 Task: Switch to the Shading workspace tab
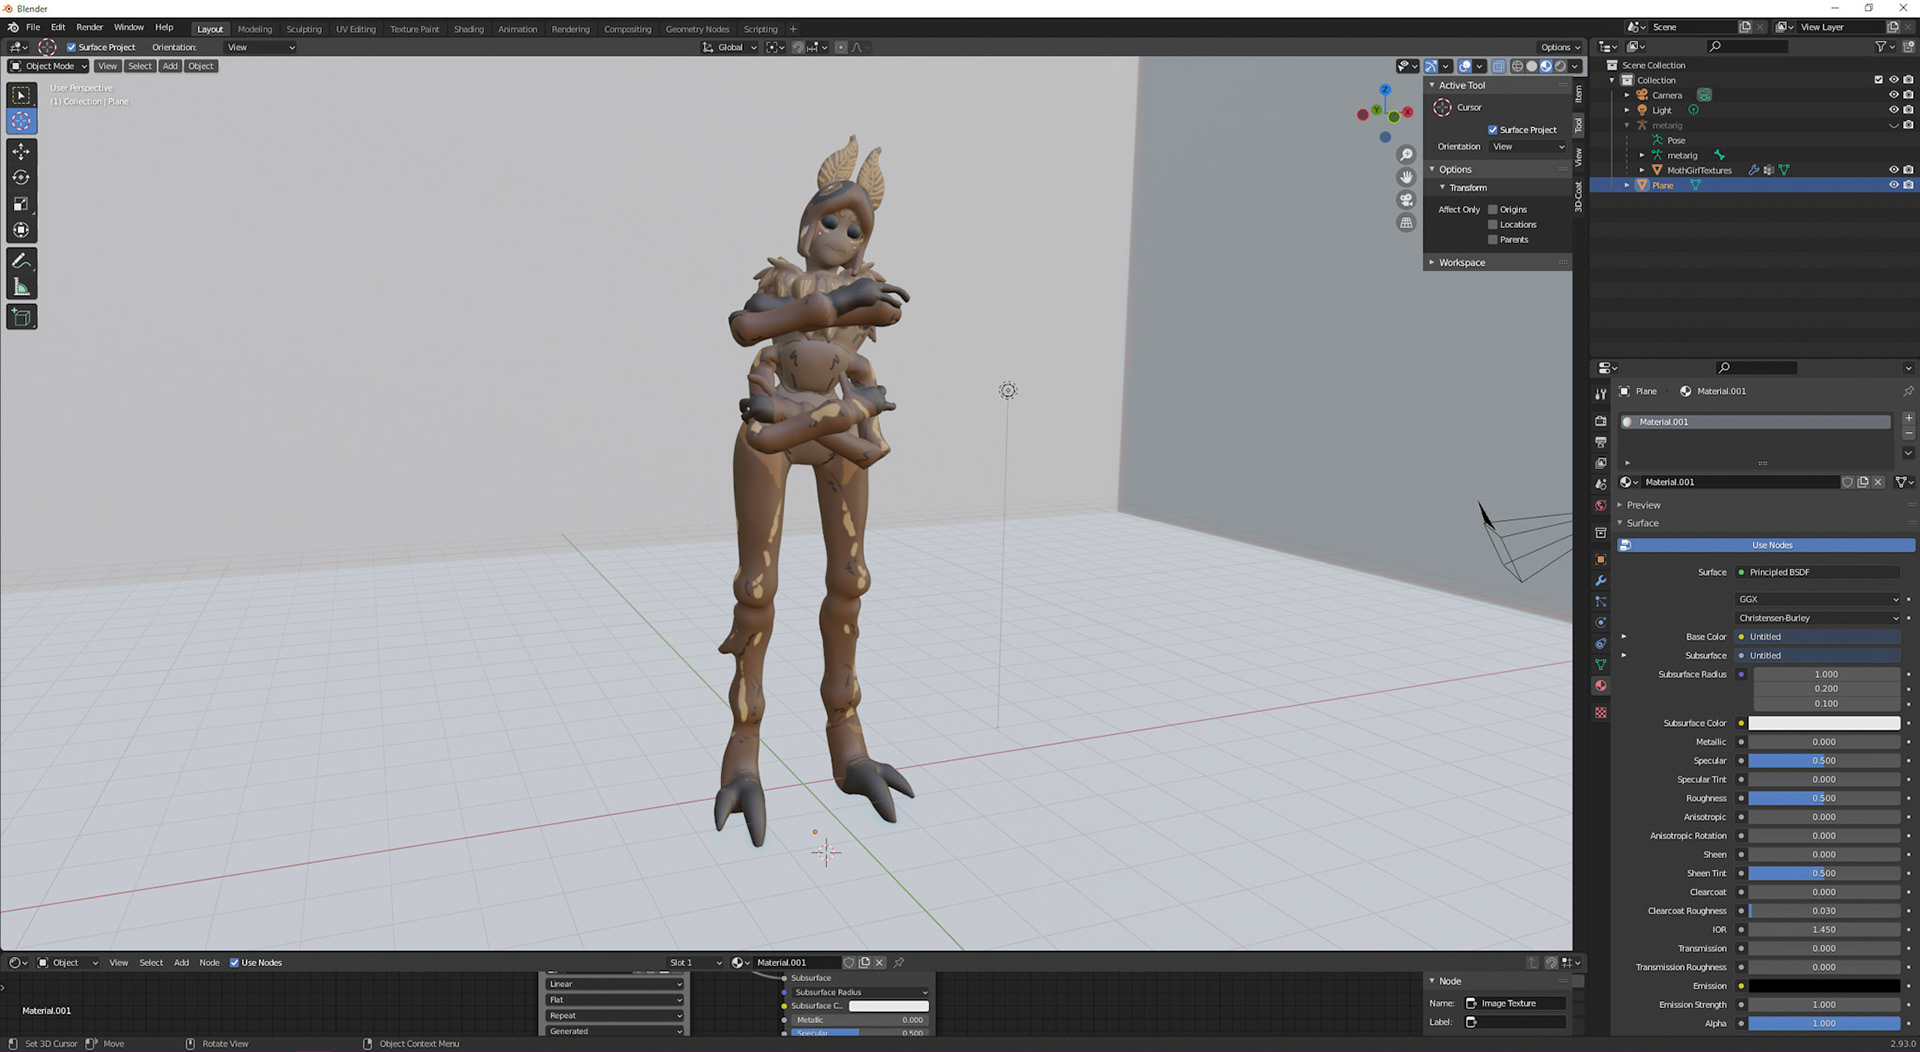click(468, 29)
